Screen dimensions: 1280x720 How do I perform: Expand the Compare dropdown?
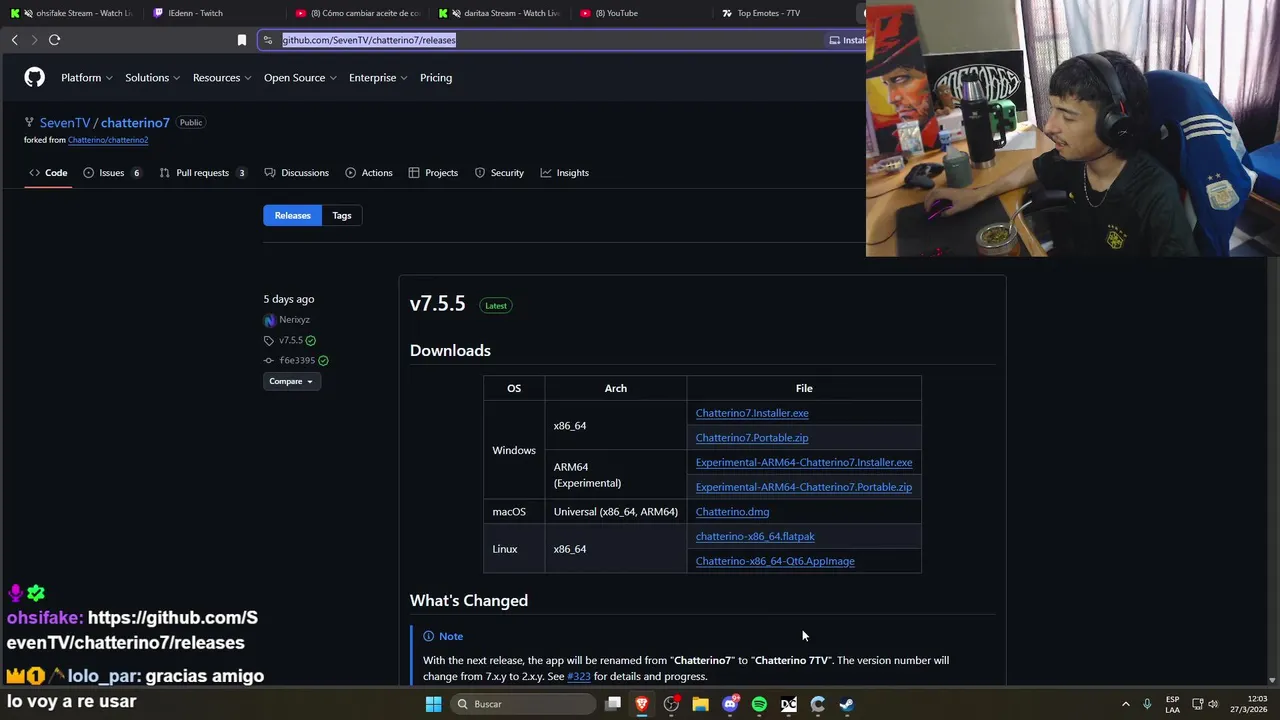coord(291,381)
